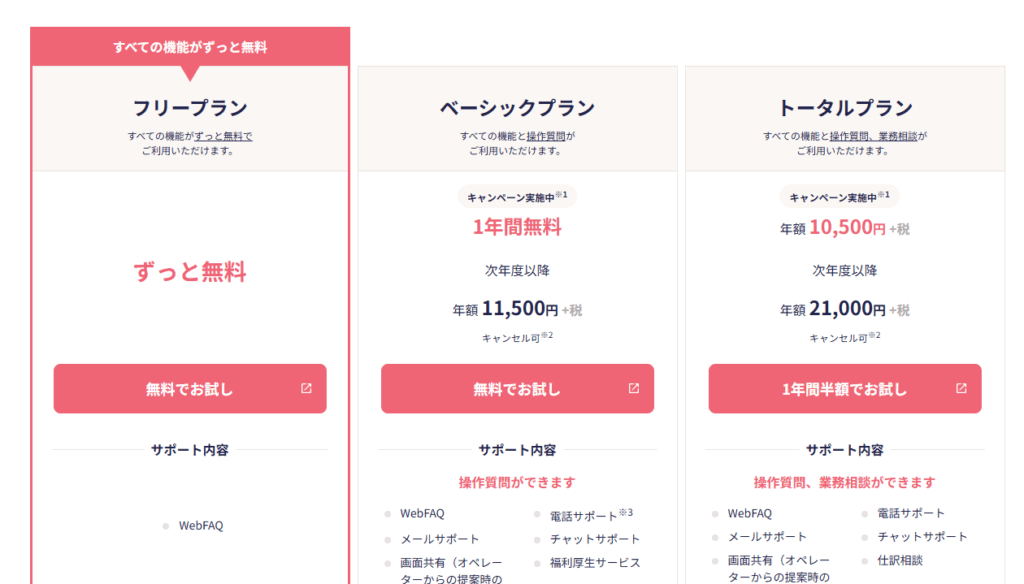Click the 1年間無料 campaign text
The width and height of the screenshot is (1024, 584).
pos(517,227)
